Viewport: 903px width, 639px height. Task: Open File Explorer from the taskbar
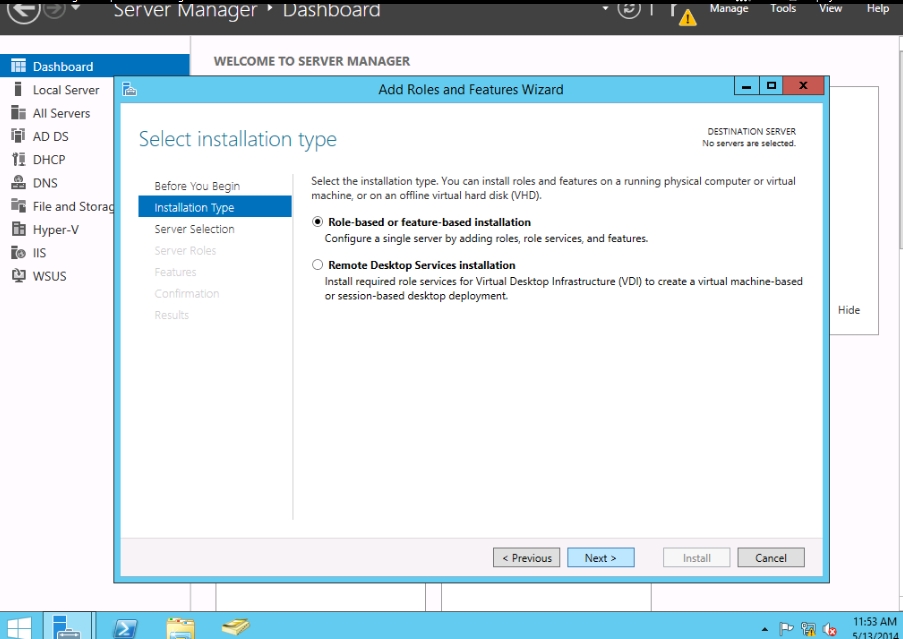[181, 627]
